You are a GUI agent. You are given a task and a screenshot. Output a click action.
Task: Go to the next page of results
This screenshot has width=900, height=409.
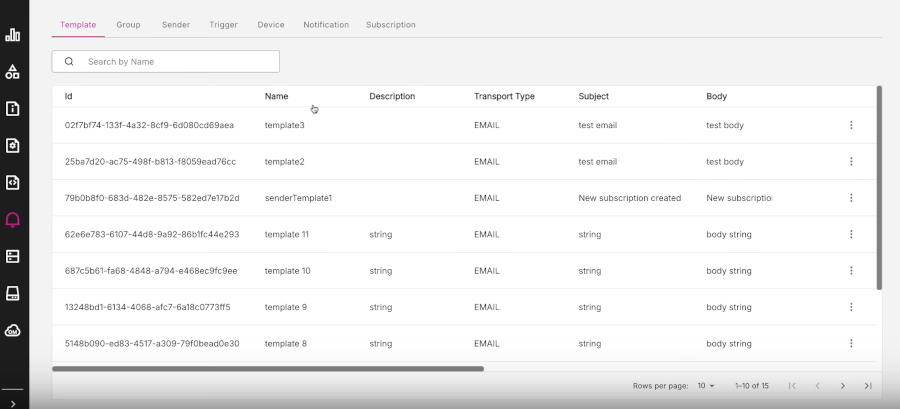coord(842,386)
